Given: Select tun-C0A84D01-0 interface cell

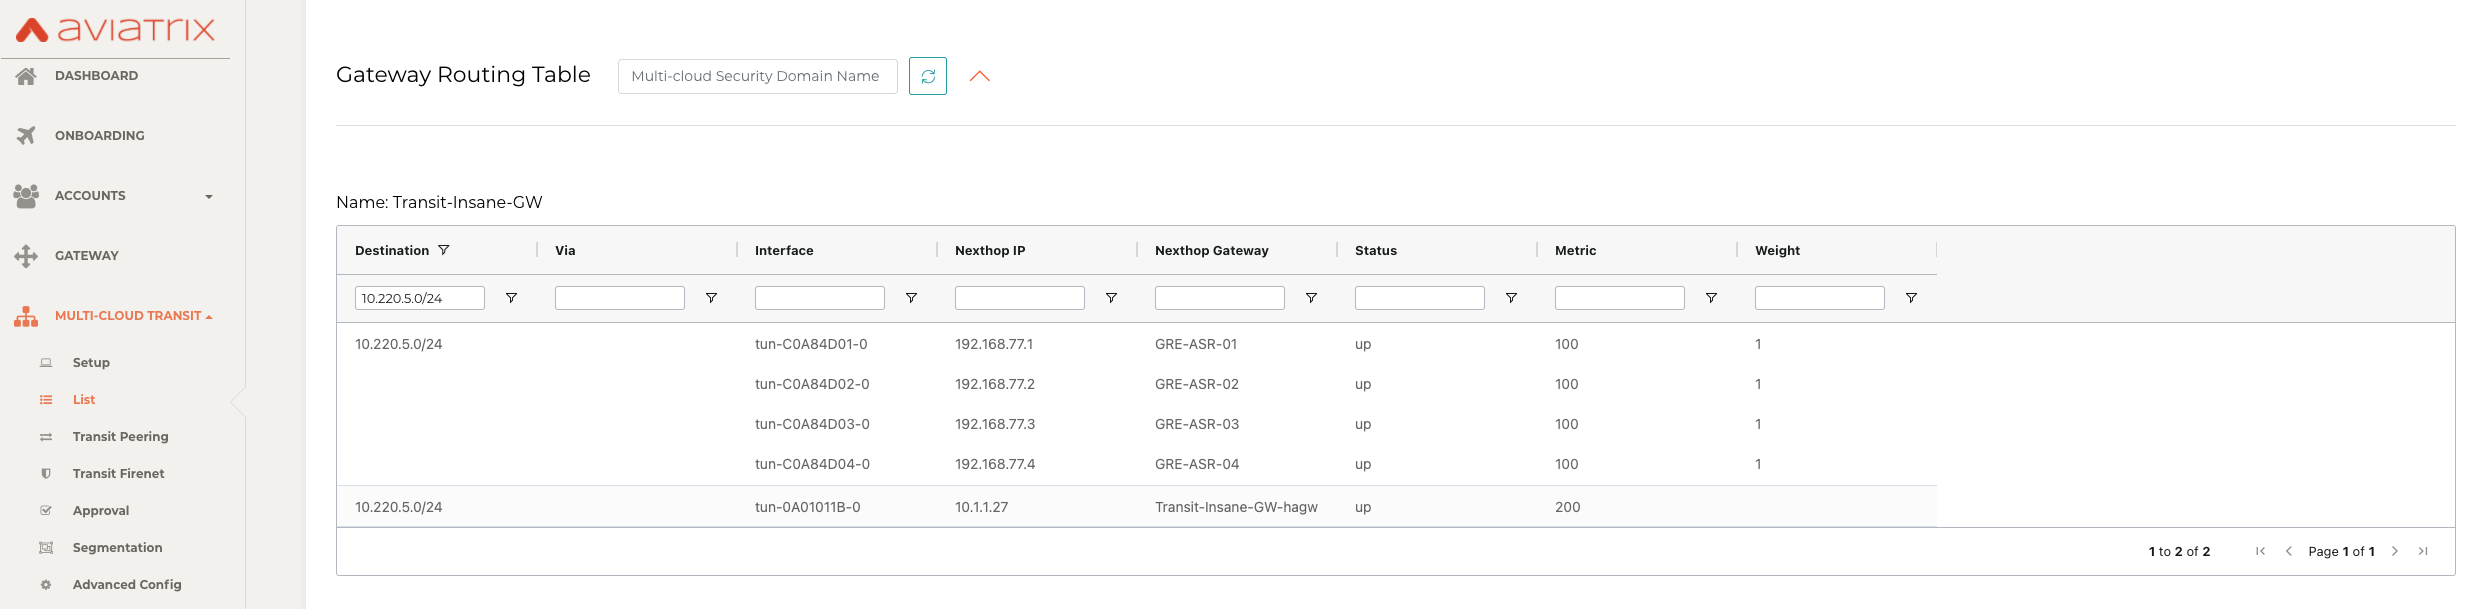Looking at the screenshot, I should click(811, 344).
